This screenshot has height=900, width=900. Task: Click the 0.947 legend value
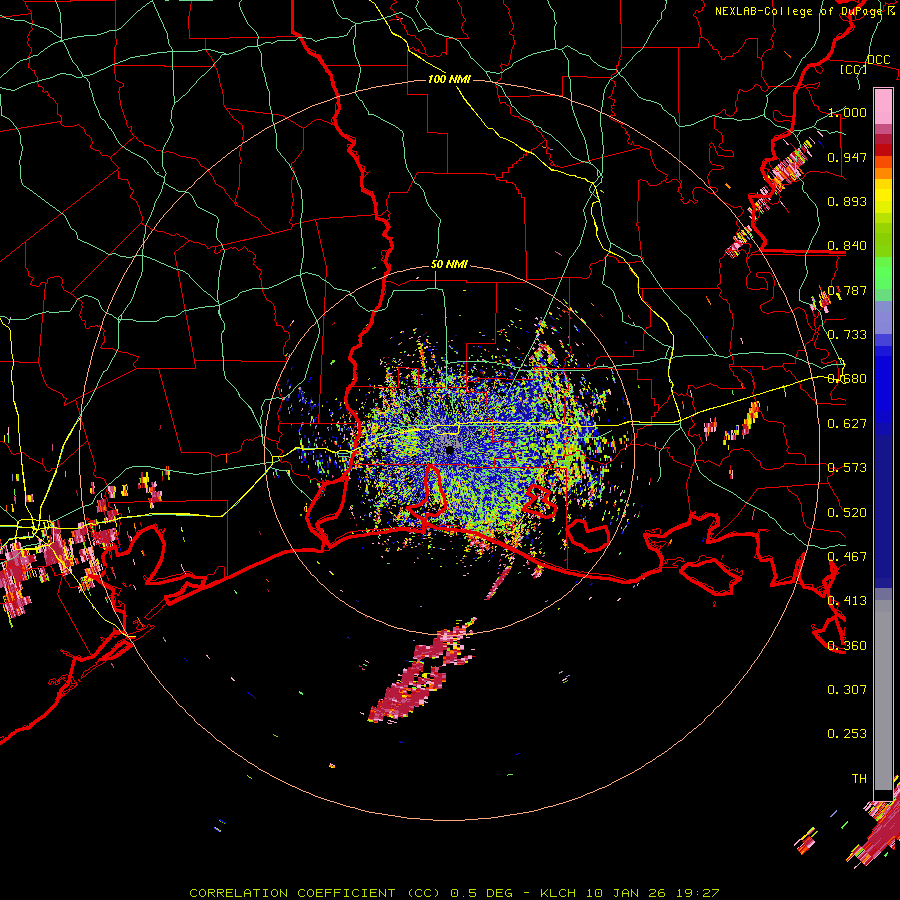click(847, 157)
